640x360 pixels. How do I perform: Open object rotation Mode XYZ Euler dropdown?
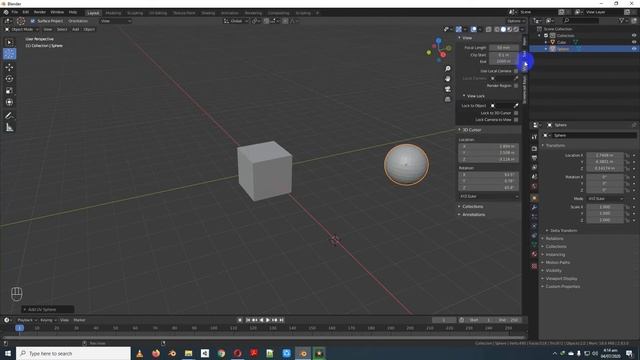click(605, 199)
